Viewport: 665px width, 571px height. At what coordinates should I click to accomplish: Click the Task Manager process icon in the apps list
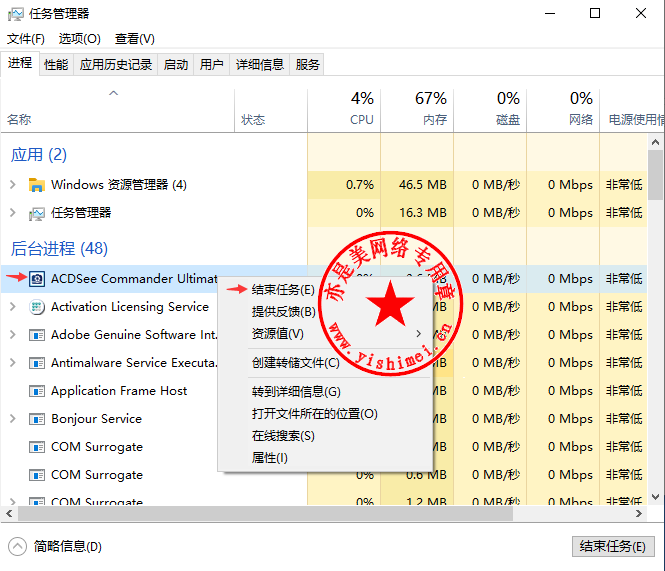tap(36, 213)
